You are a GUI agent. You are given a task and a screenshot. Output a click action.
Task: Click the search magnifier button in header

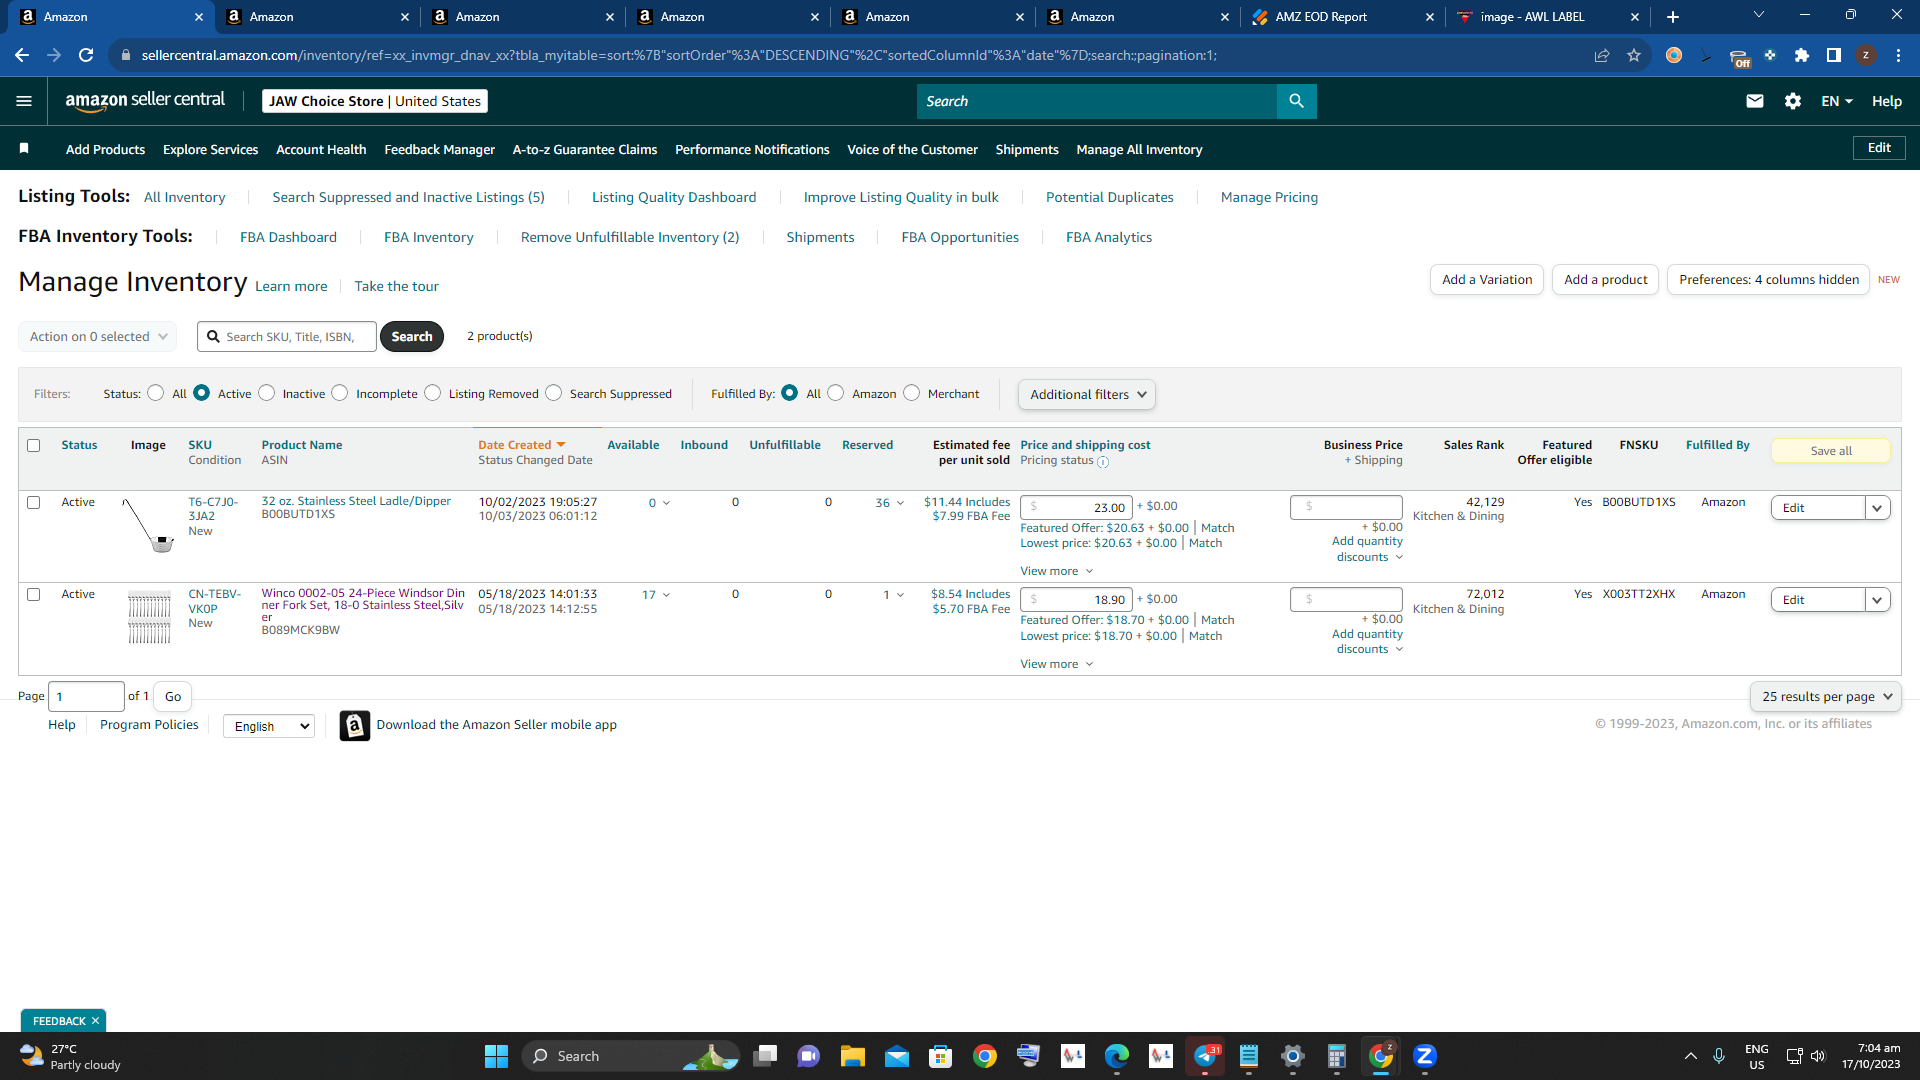pos(1296,101)
